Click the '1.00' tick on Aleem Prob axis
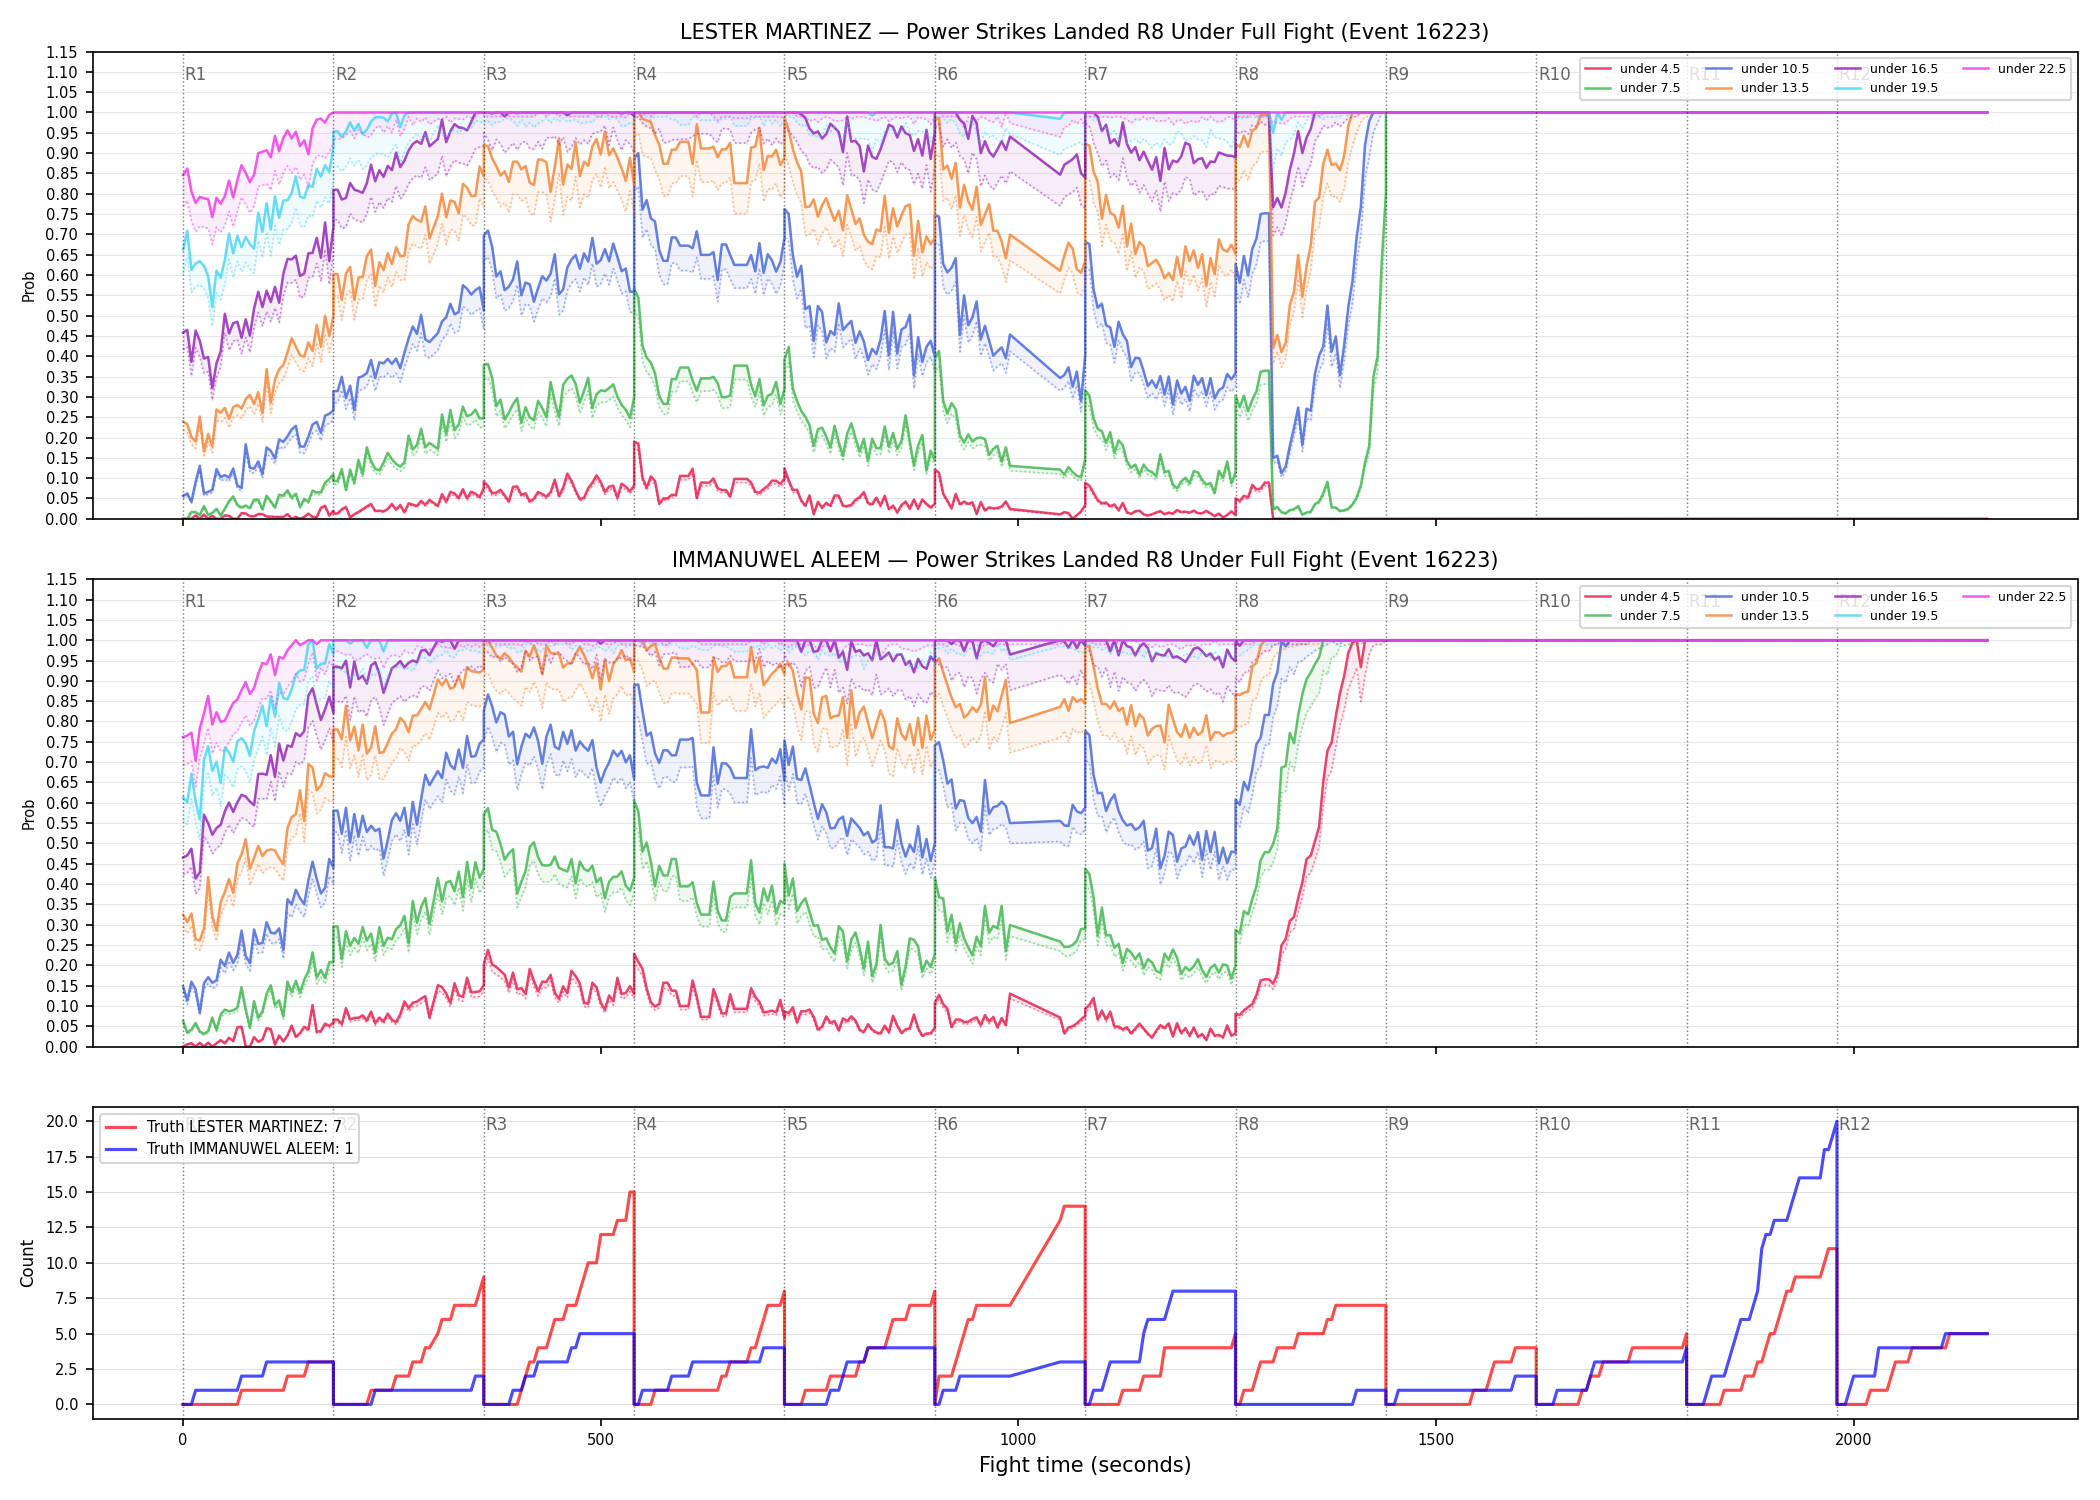Image resolution: width=2100 pixels, height=1500 pixels. point(62,641)
